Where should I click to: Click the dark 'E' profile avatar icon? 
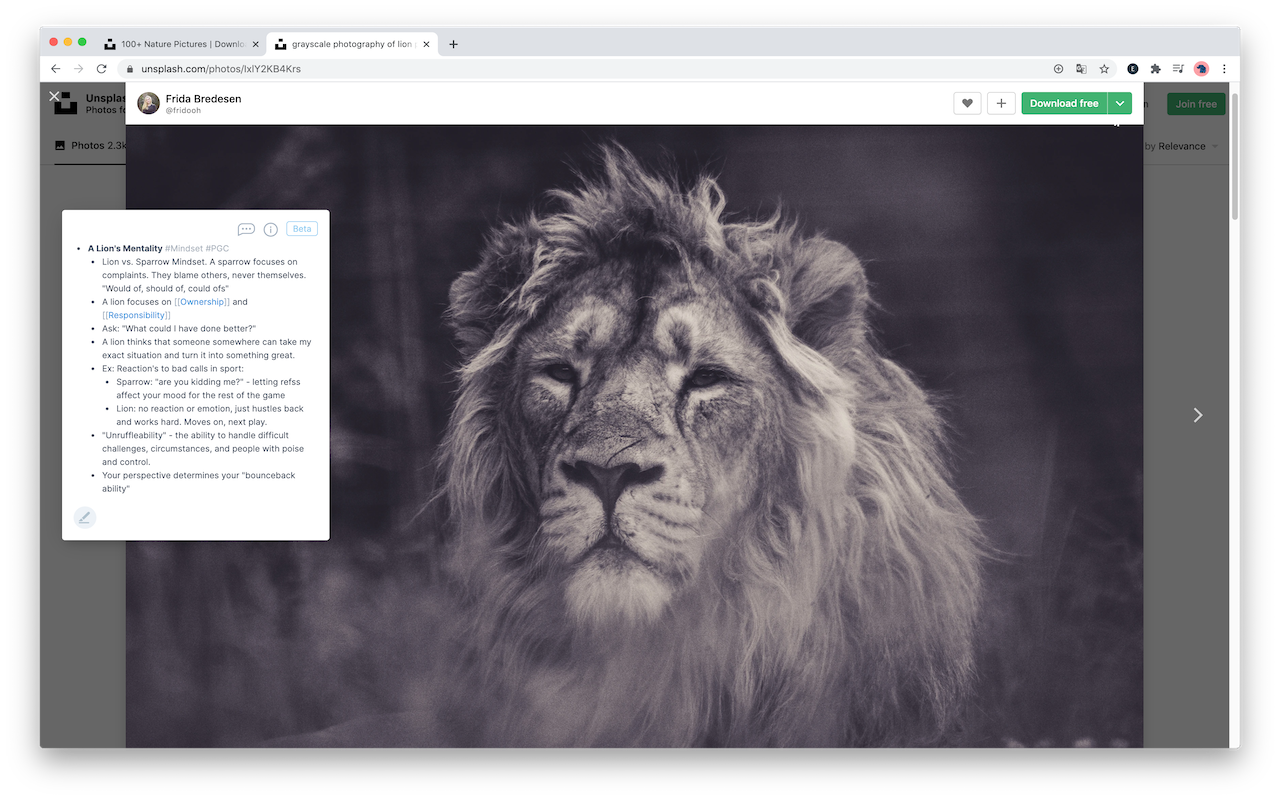click(1132, 68)
